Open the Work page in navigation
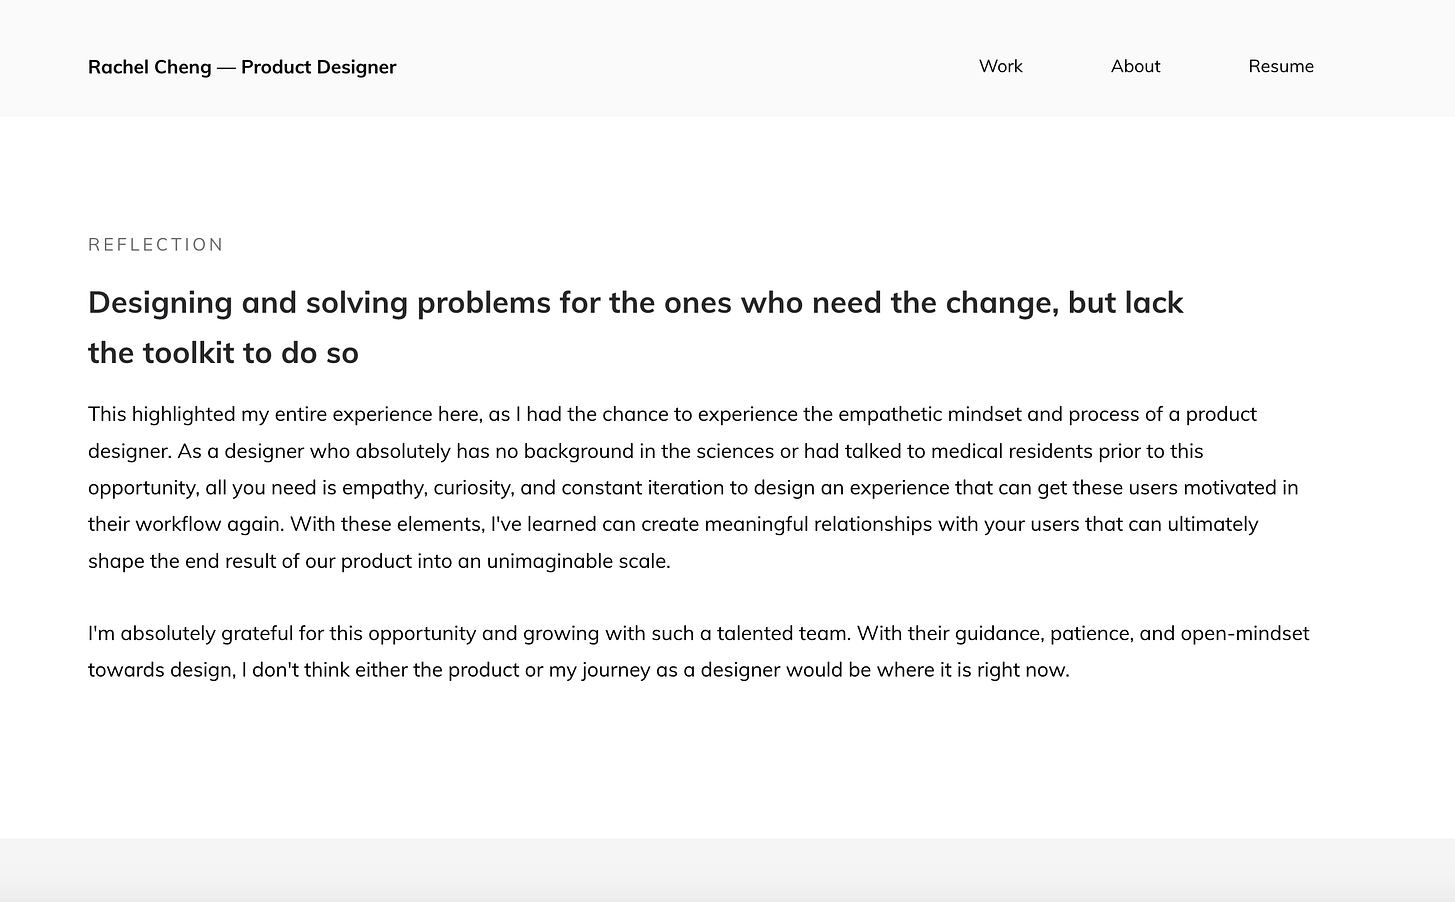Screen dimensions: 1455x902 coord(1000,66)
